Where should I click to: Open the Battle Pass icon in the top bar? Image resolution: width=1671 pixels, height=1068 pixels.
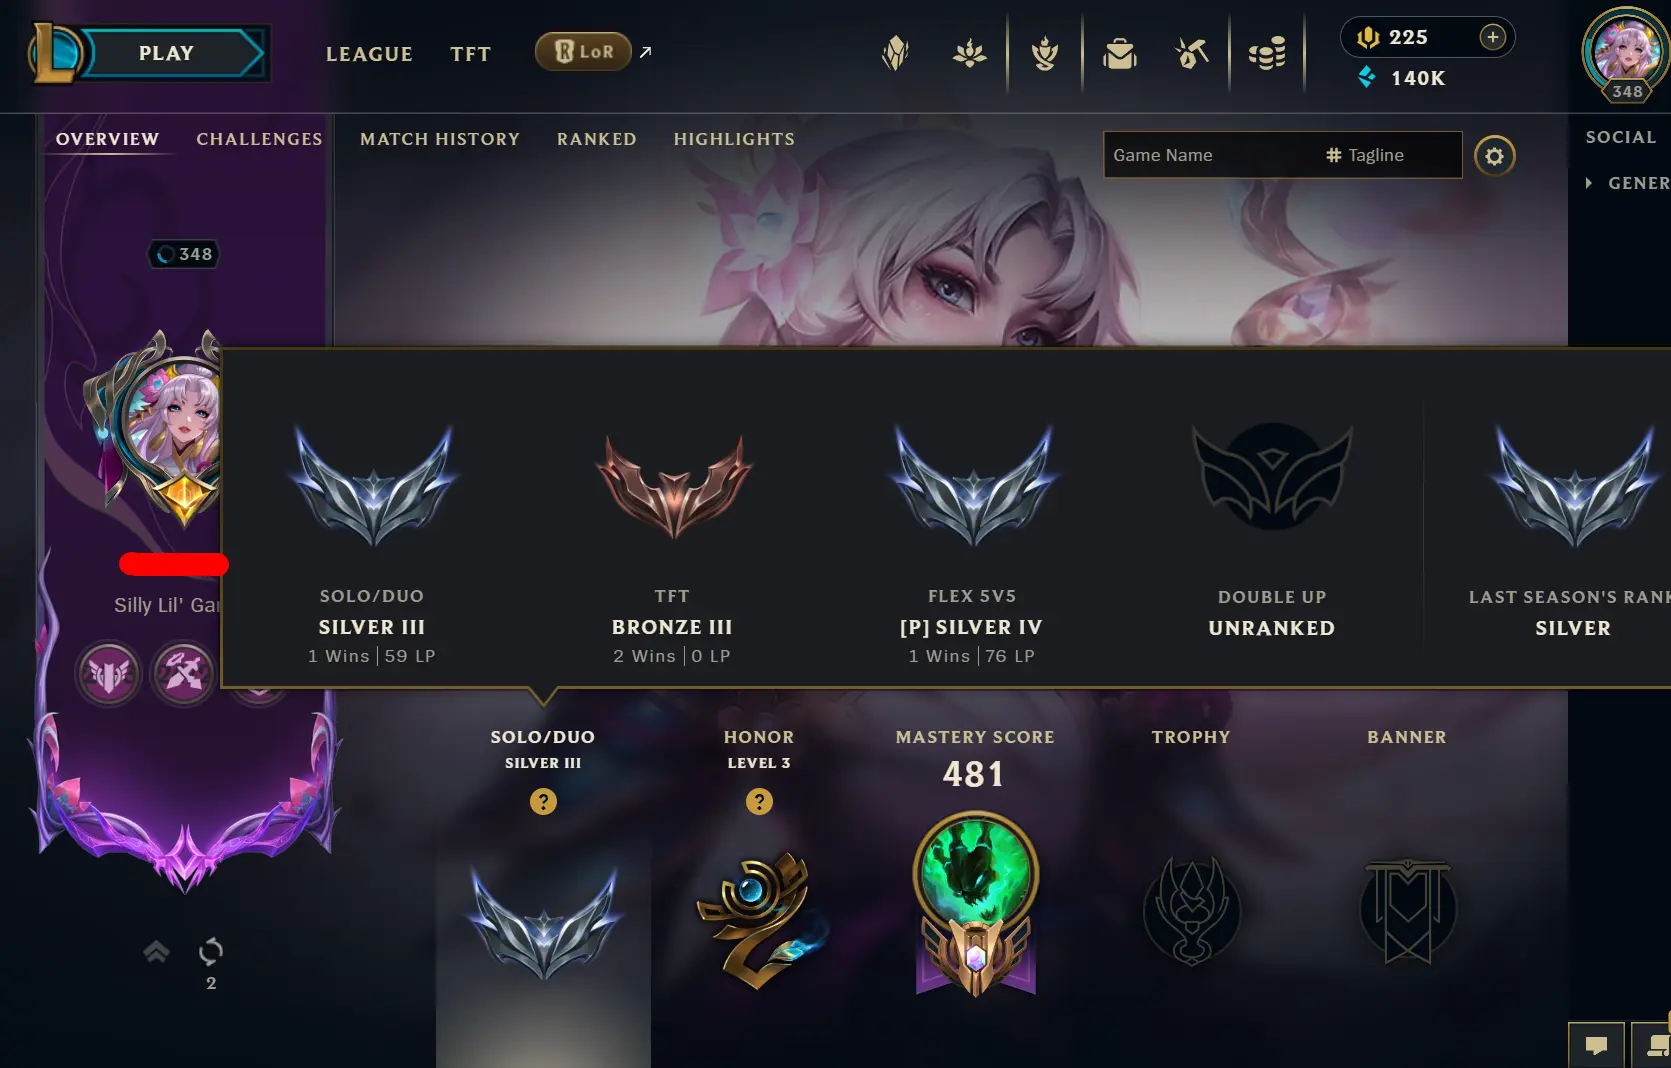coord(1045,53)
